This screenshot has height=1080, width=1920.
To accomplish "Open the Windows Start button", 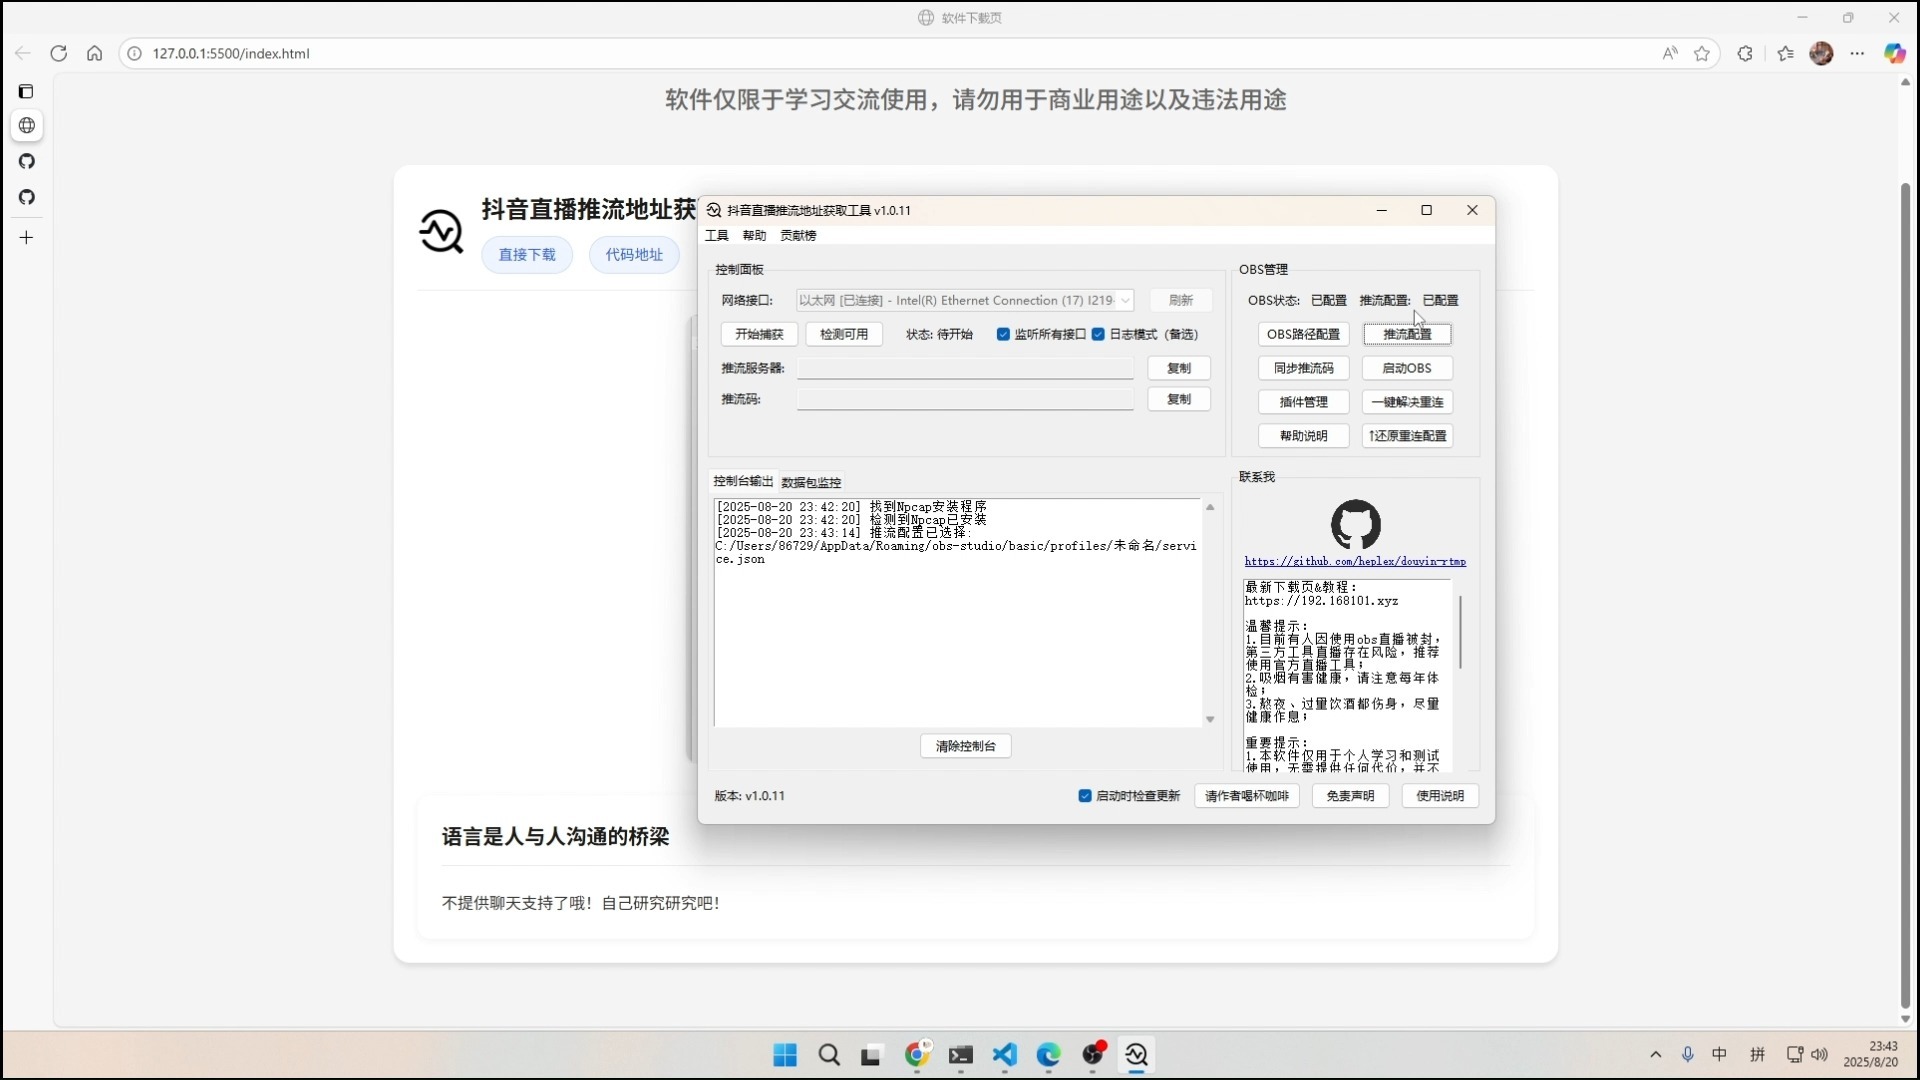I will click(785, 1055).
